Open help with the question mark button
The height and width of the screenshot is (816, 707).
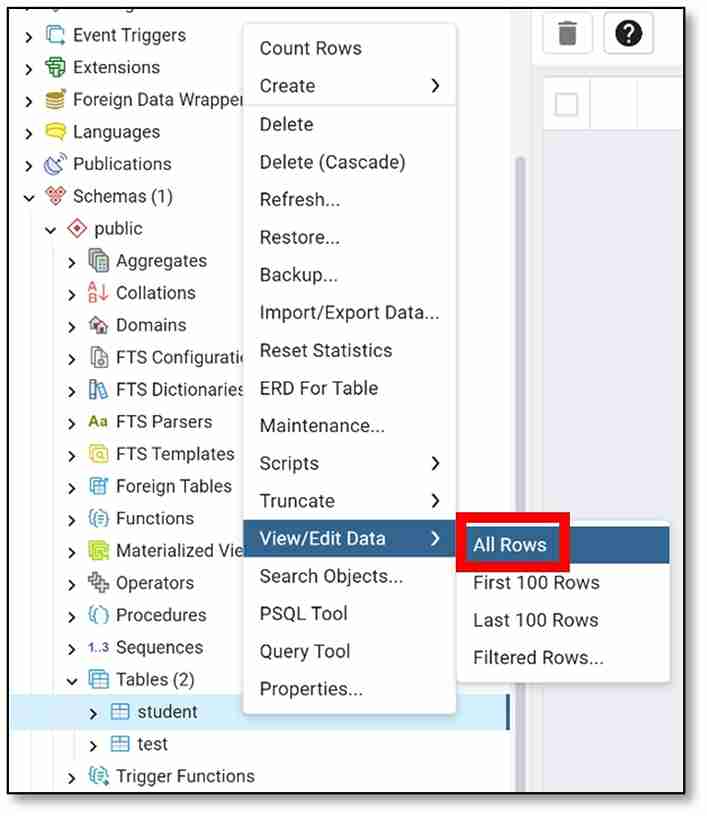point(628,34)
